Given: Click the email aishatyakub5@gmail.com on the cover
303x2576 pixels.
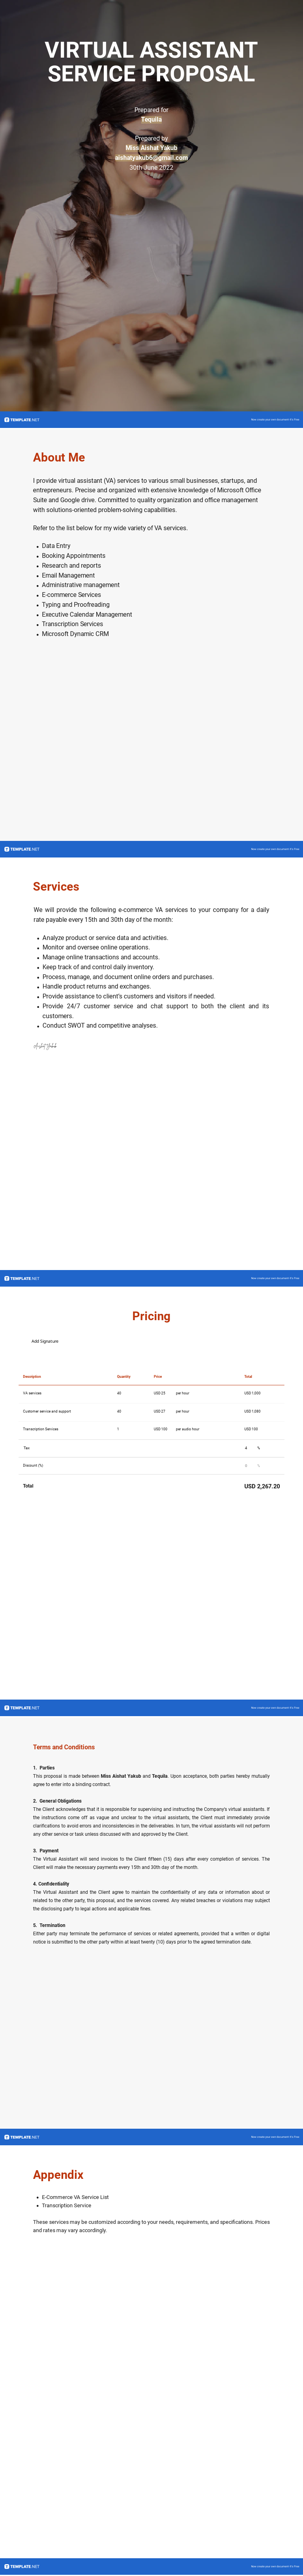Looking at the screenshot, I should [151, 158].
